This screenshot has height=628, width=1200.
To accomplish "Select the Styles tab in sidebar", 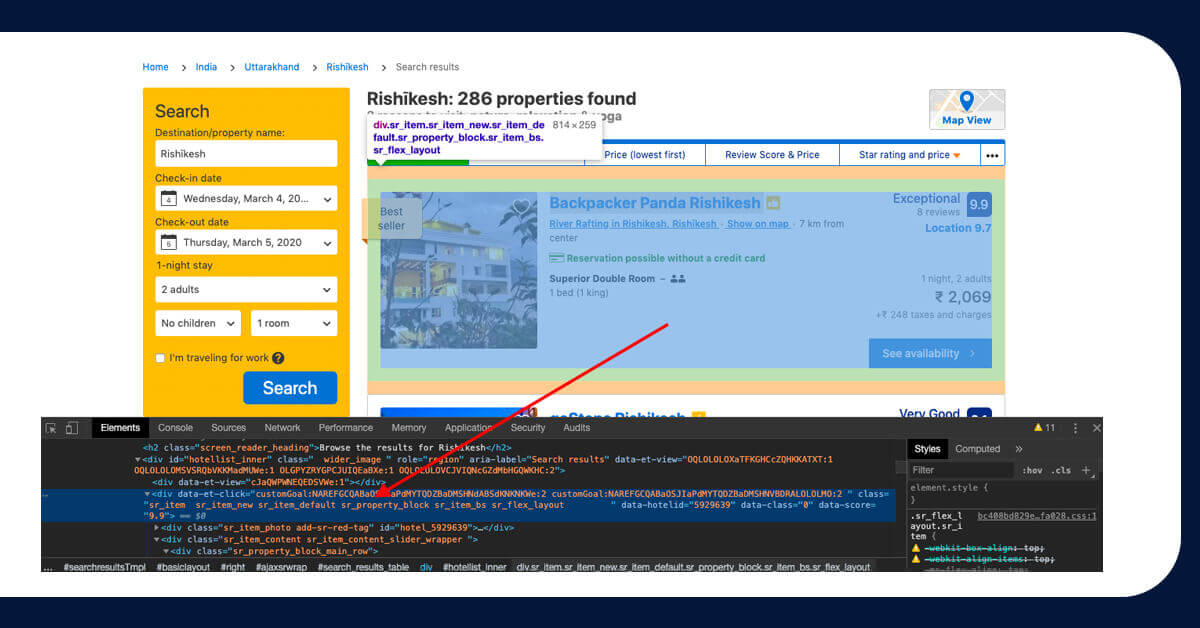I will (x=927, y=449).
